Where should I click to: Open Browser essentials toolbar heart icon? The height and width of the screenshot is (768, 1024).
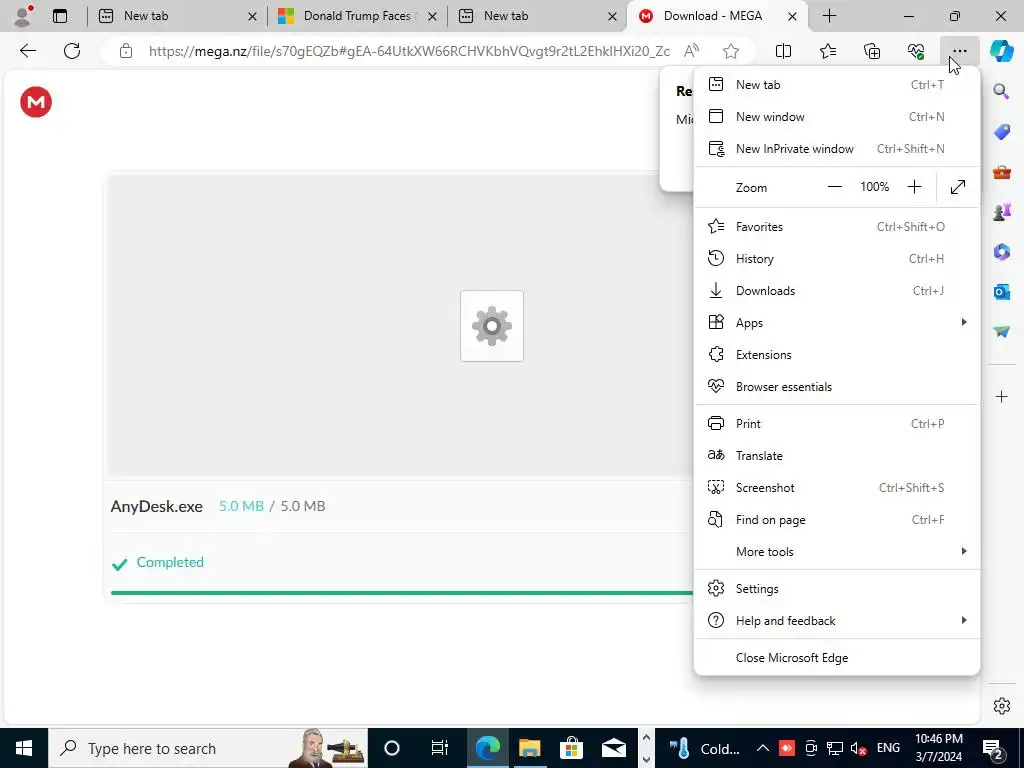tap(916, 51)
